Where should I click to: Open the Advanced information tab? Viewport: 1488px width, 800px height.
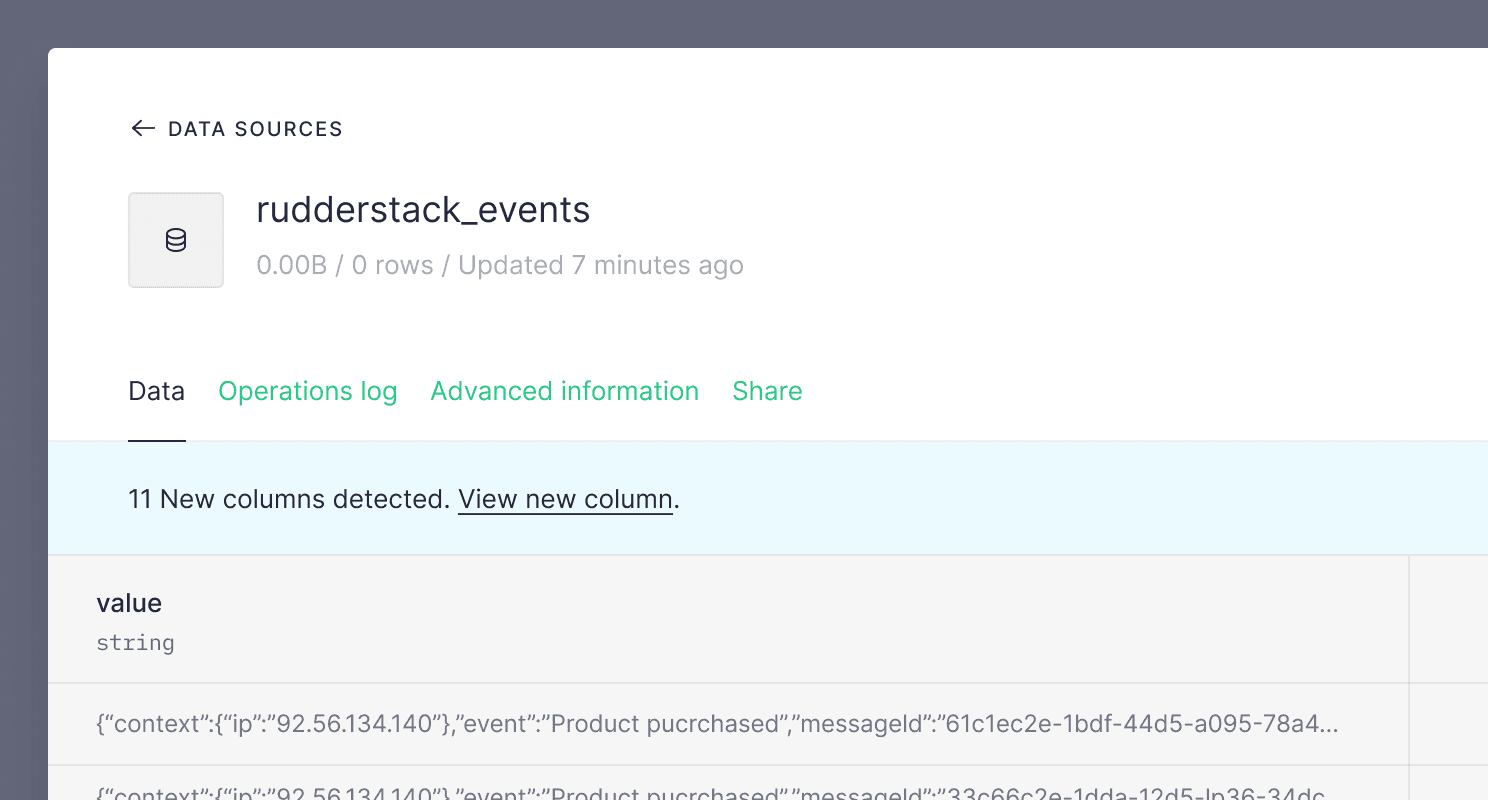click(x=564, y=391)
